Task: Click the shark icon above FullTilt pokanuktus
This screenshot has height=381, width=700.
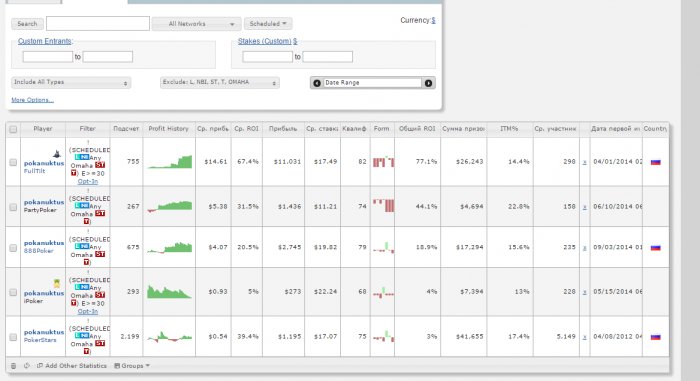Action: click(x=57, y=154)
